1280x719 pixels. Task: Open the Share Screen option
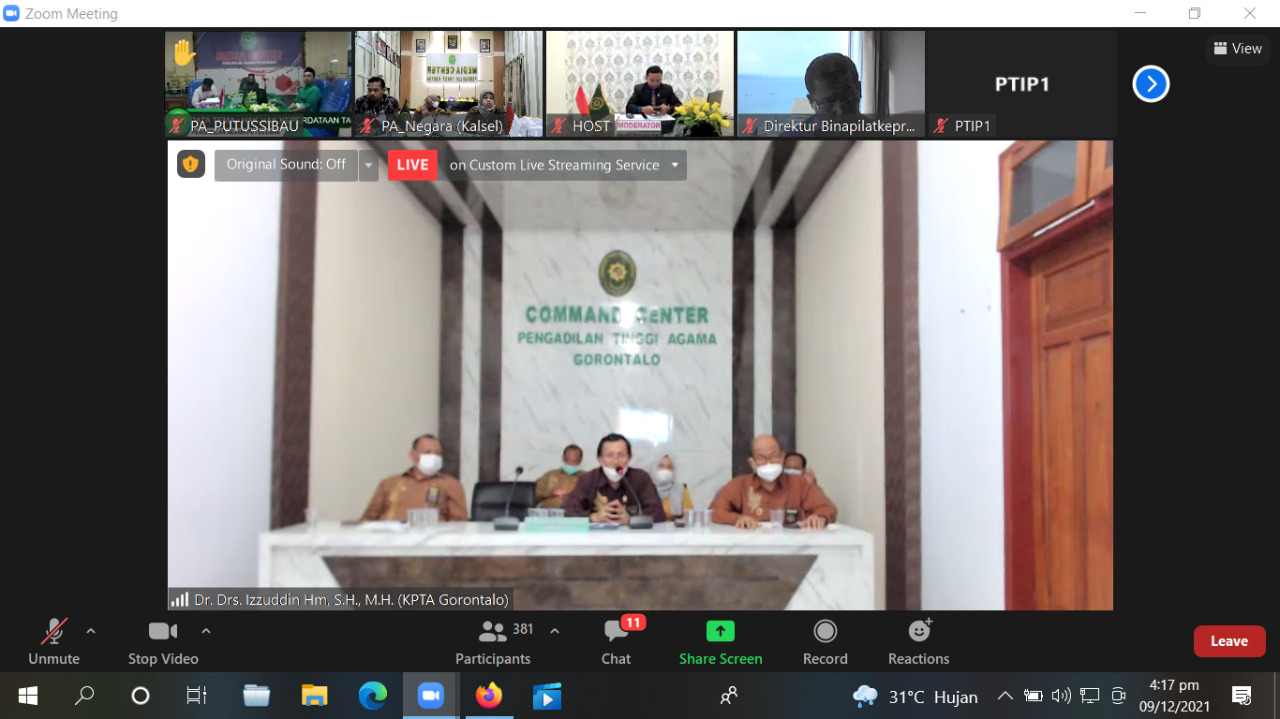(720, 642)
